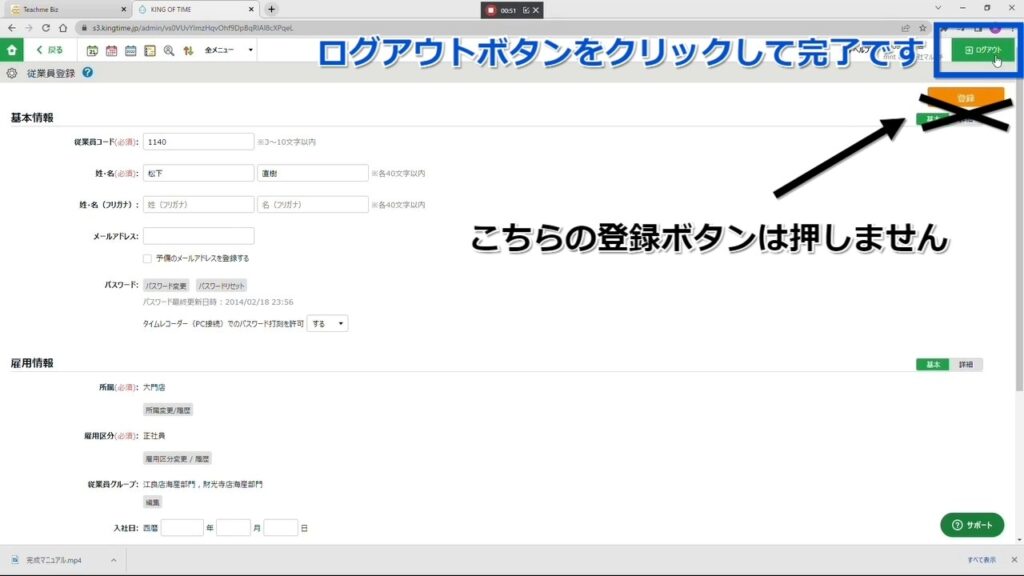Bookmark page with the star icon
The image size is (1024, 576).
coord(921,27)
